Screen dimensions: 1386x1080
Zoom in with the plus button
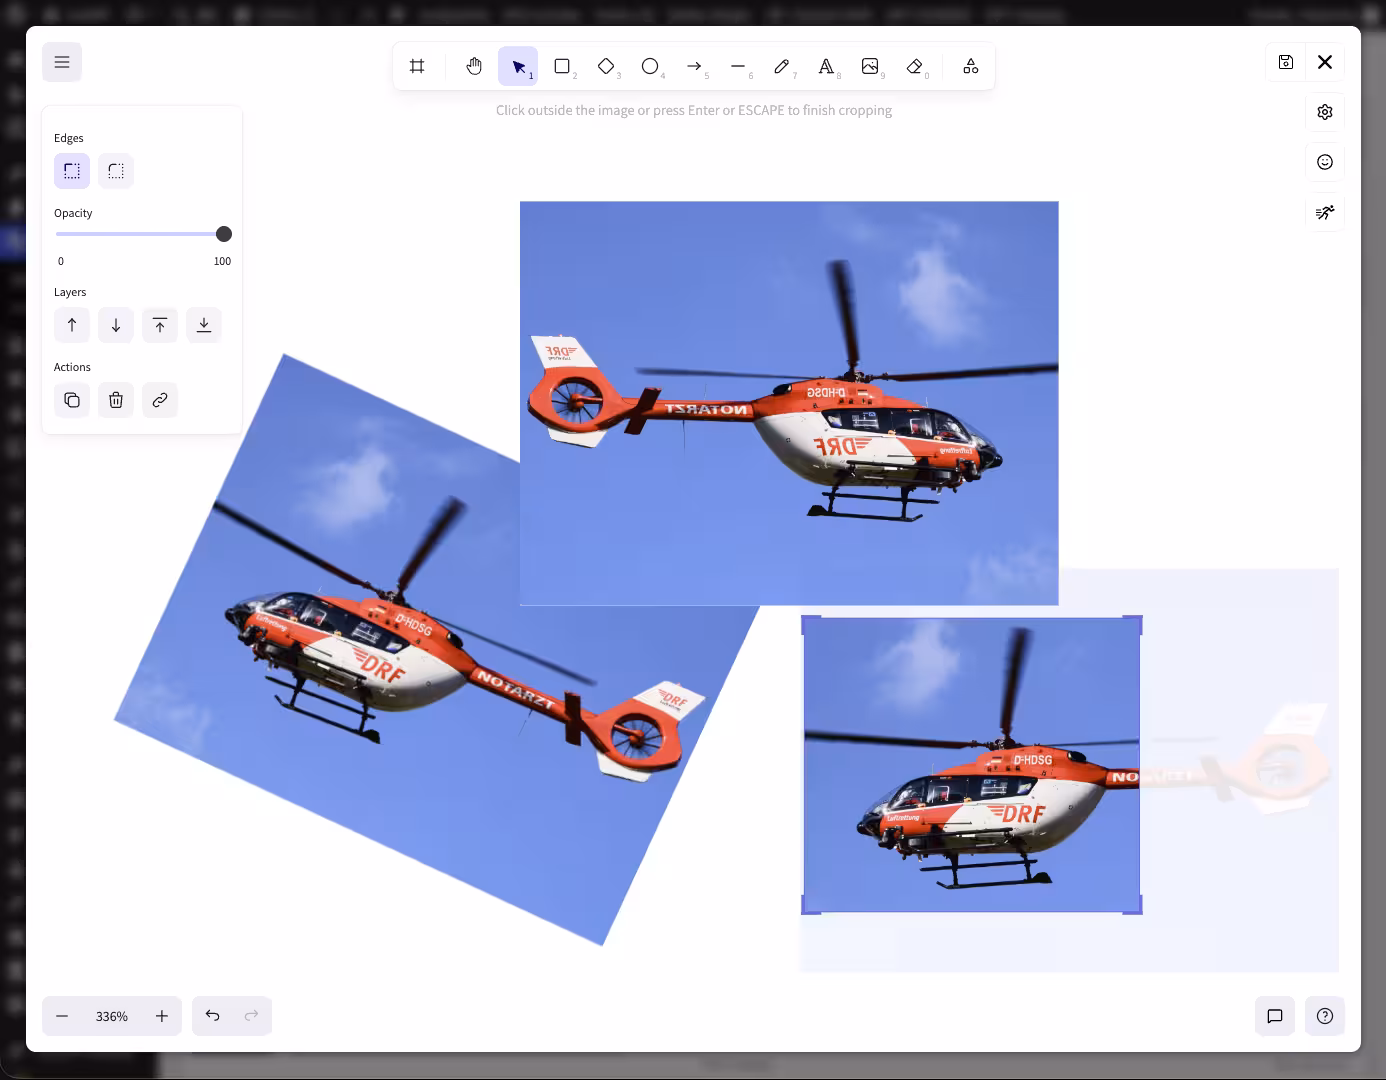(162, 1016)
